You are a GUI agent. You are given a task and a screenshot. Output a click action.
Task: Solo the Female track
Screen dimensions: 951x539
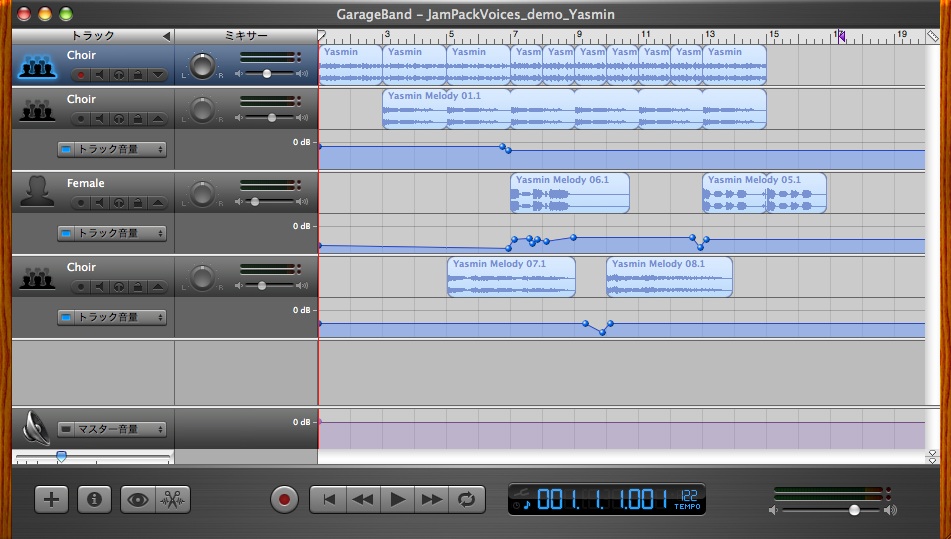coord(119,203)
